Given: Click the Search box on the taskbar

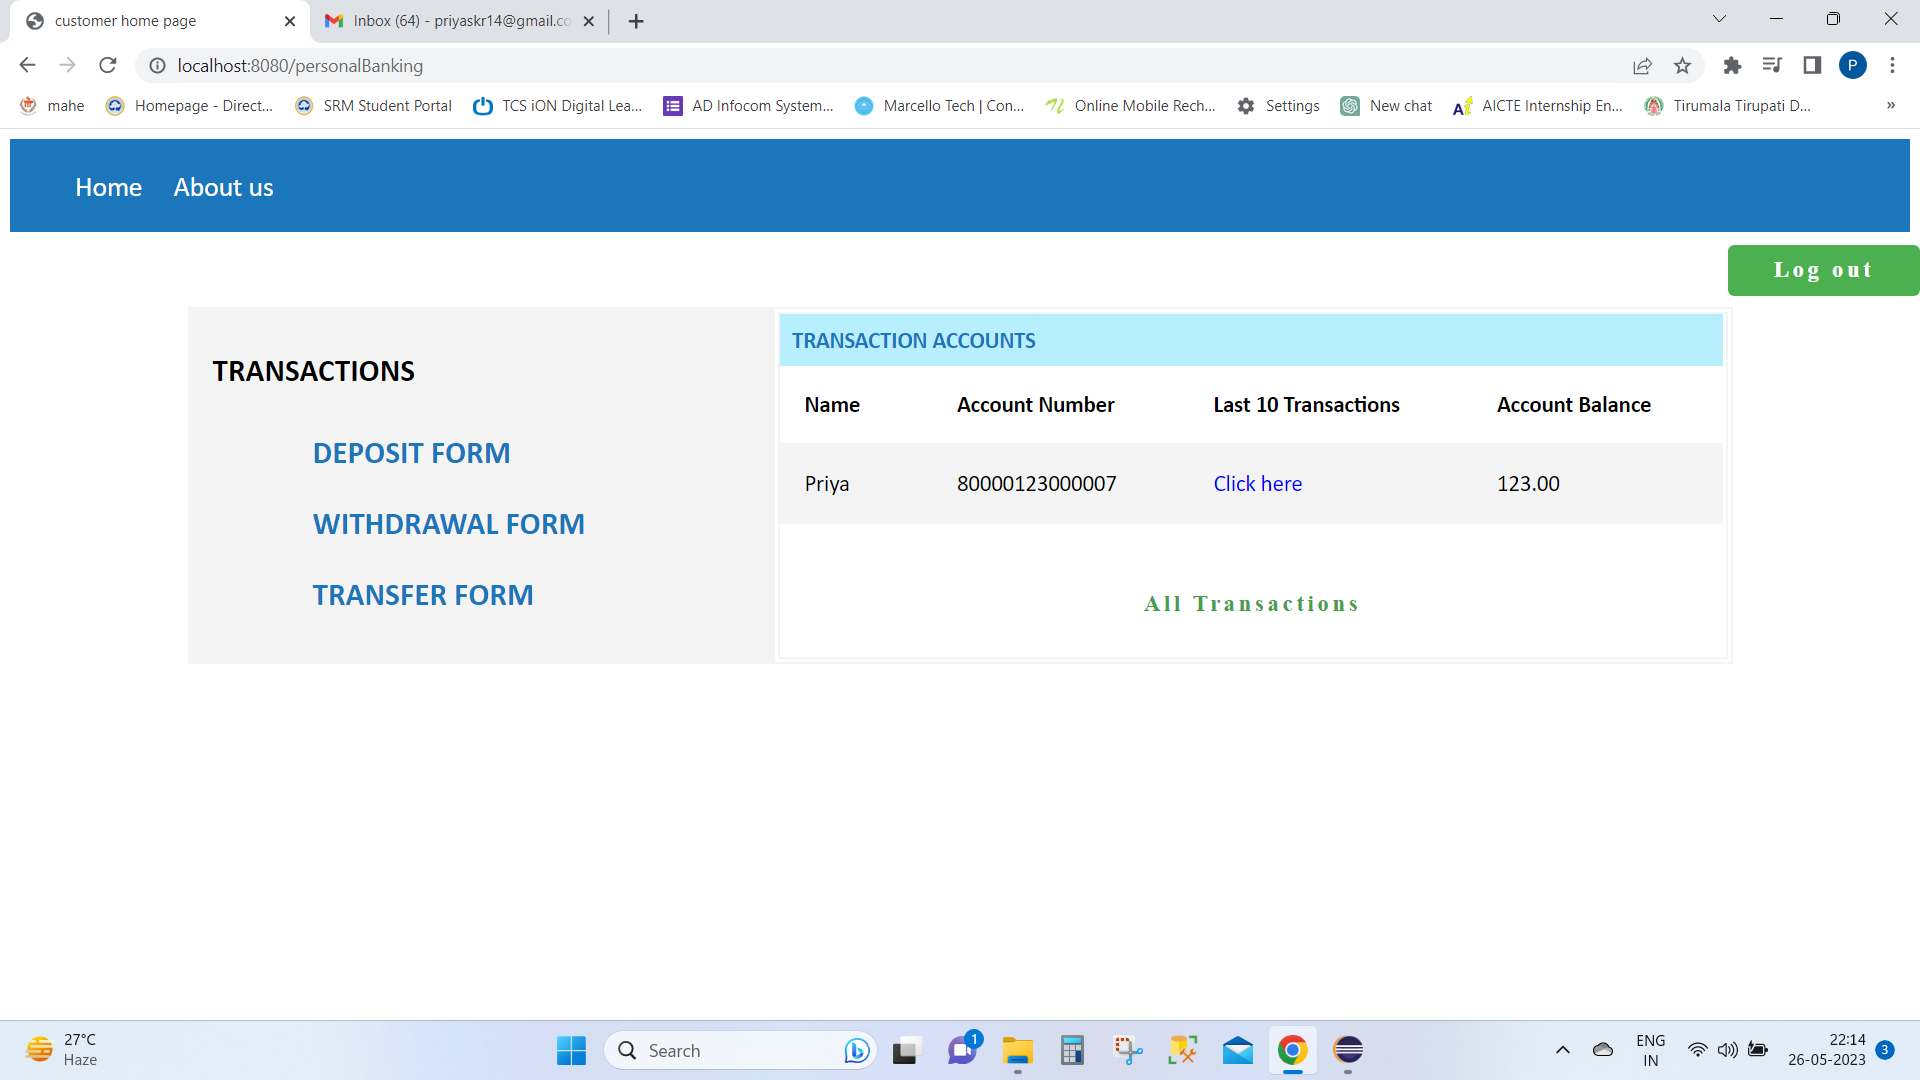Looking at the screenshot, I should (x=740, y=1050).
